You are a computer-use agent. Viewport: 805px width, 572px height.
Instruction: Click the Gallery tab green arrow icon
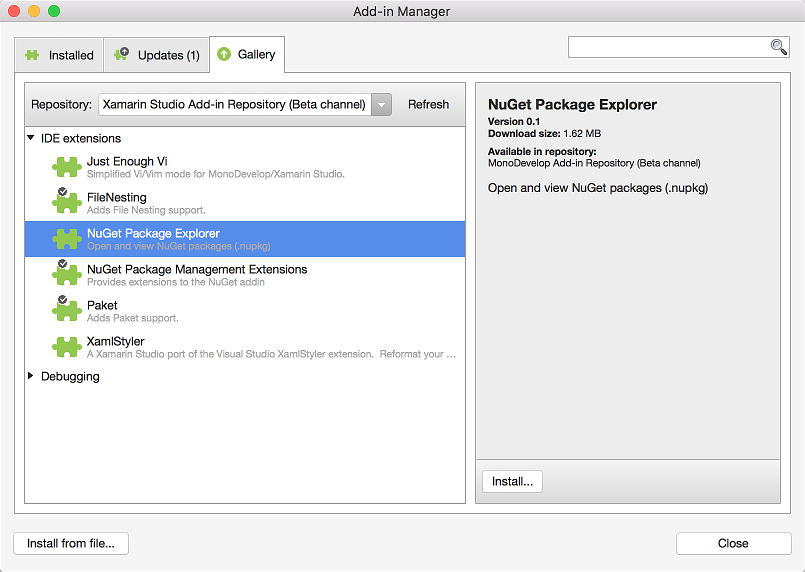[x=224, y=54]
